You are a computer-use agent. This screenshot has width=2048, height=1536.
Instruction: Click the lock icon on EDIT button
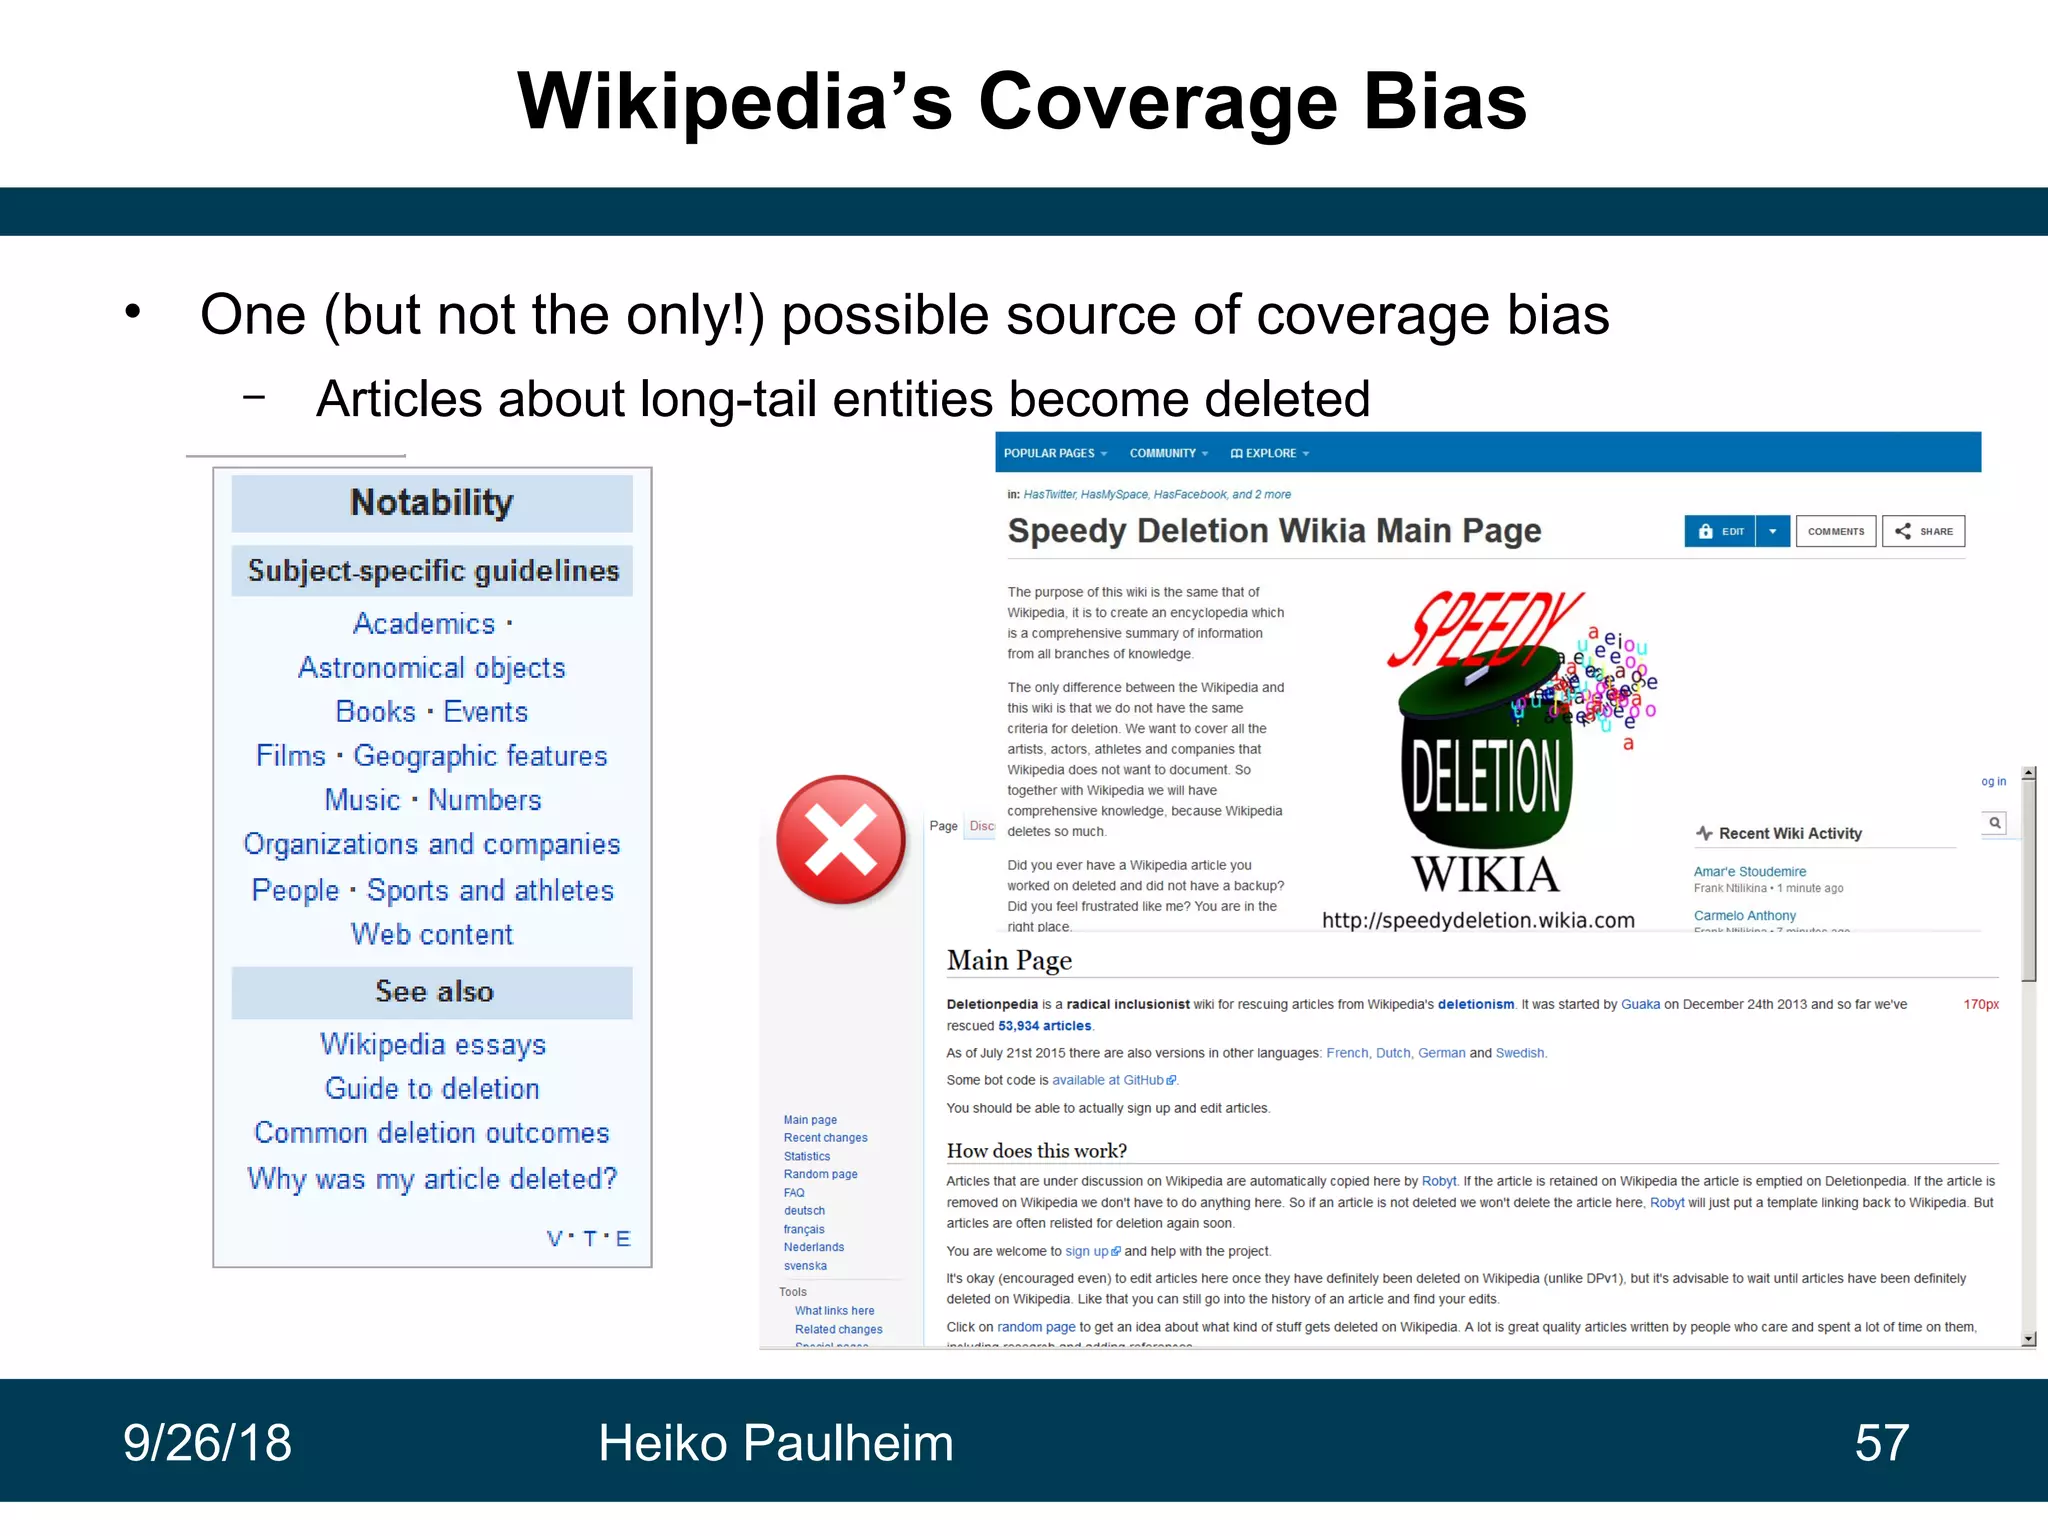coord(1705,531)
